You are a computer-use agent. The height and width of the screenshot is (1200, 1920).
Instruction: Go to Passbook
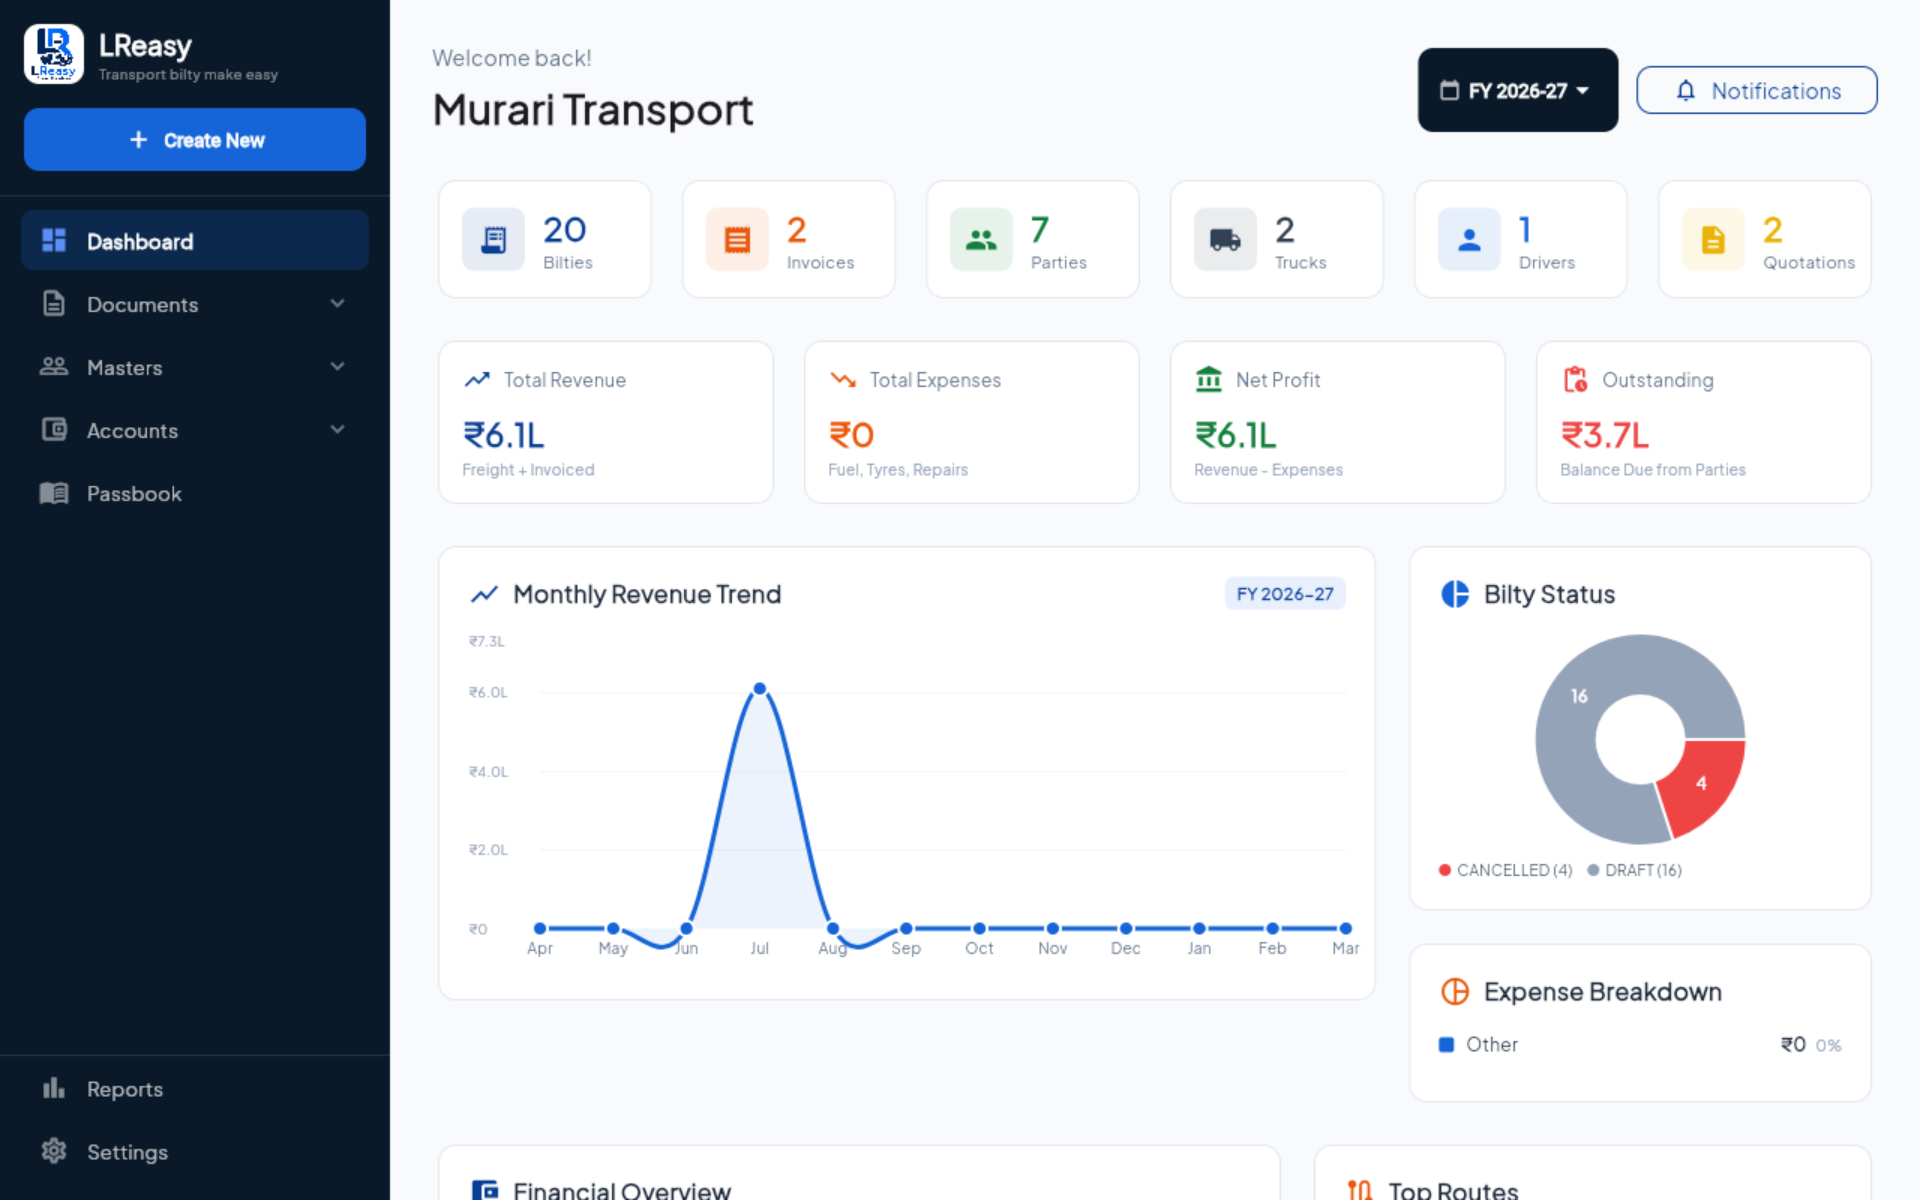point(195,493)
